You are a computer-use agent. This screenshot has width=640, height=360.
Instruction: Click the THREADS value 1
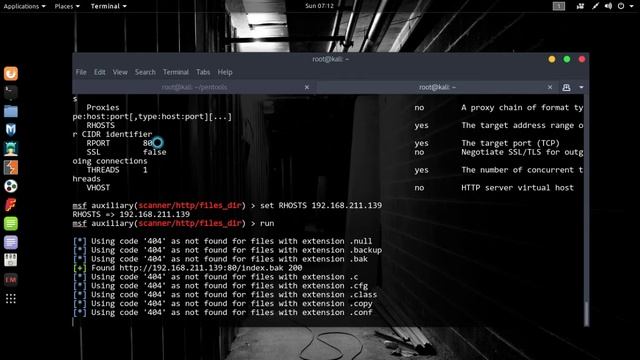pyautogui.click(x=145, y=170)
